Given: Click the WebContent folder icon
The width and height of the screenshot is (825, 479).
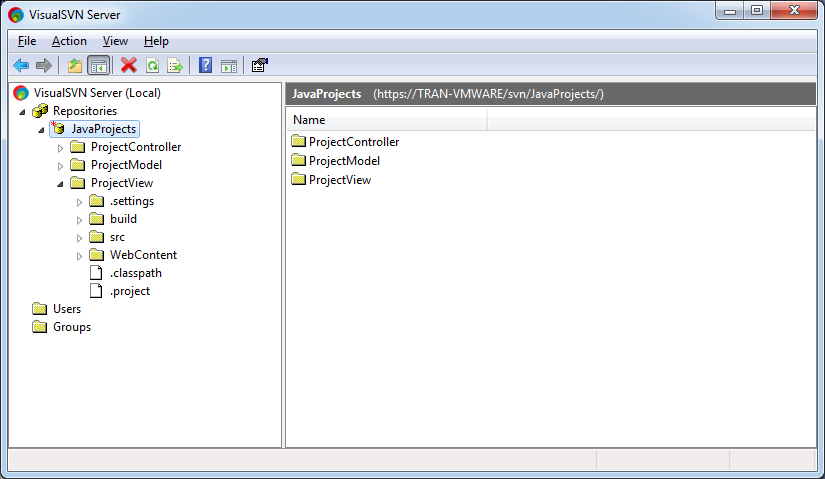Looking at the screenshot, I should pyautogui.click(x=96, y=255).
